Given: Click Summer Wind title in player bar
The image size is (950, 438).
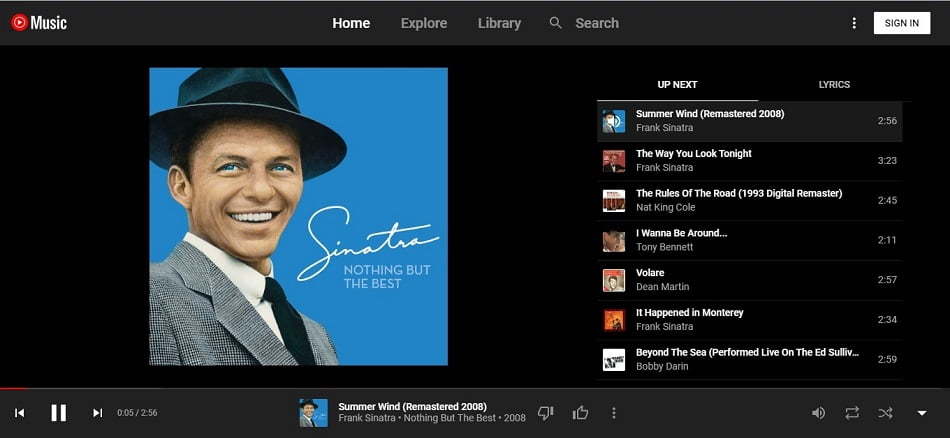Looking at the screenshot, I should 412,406.
